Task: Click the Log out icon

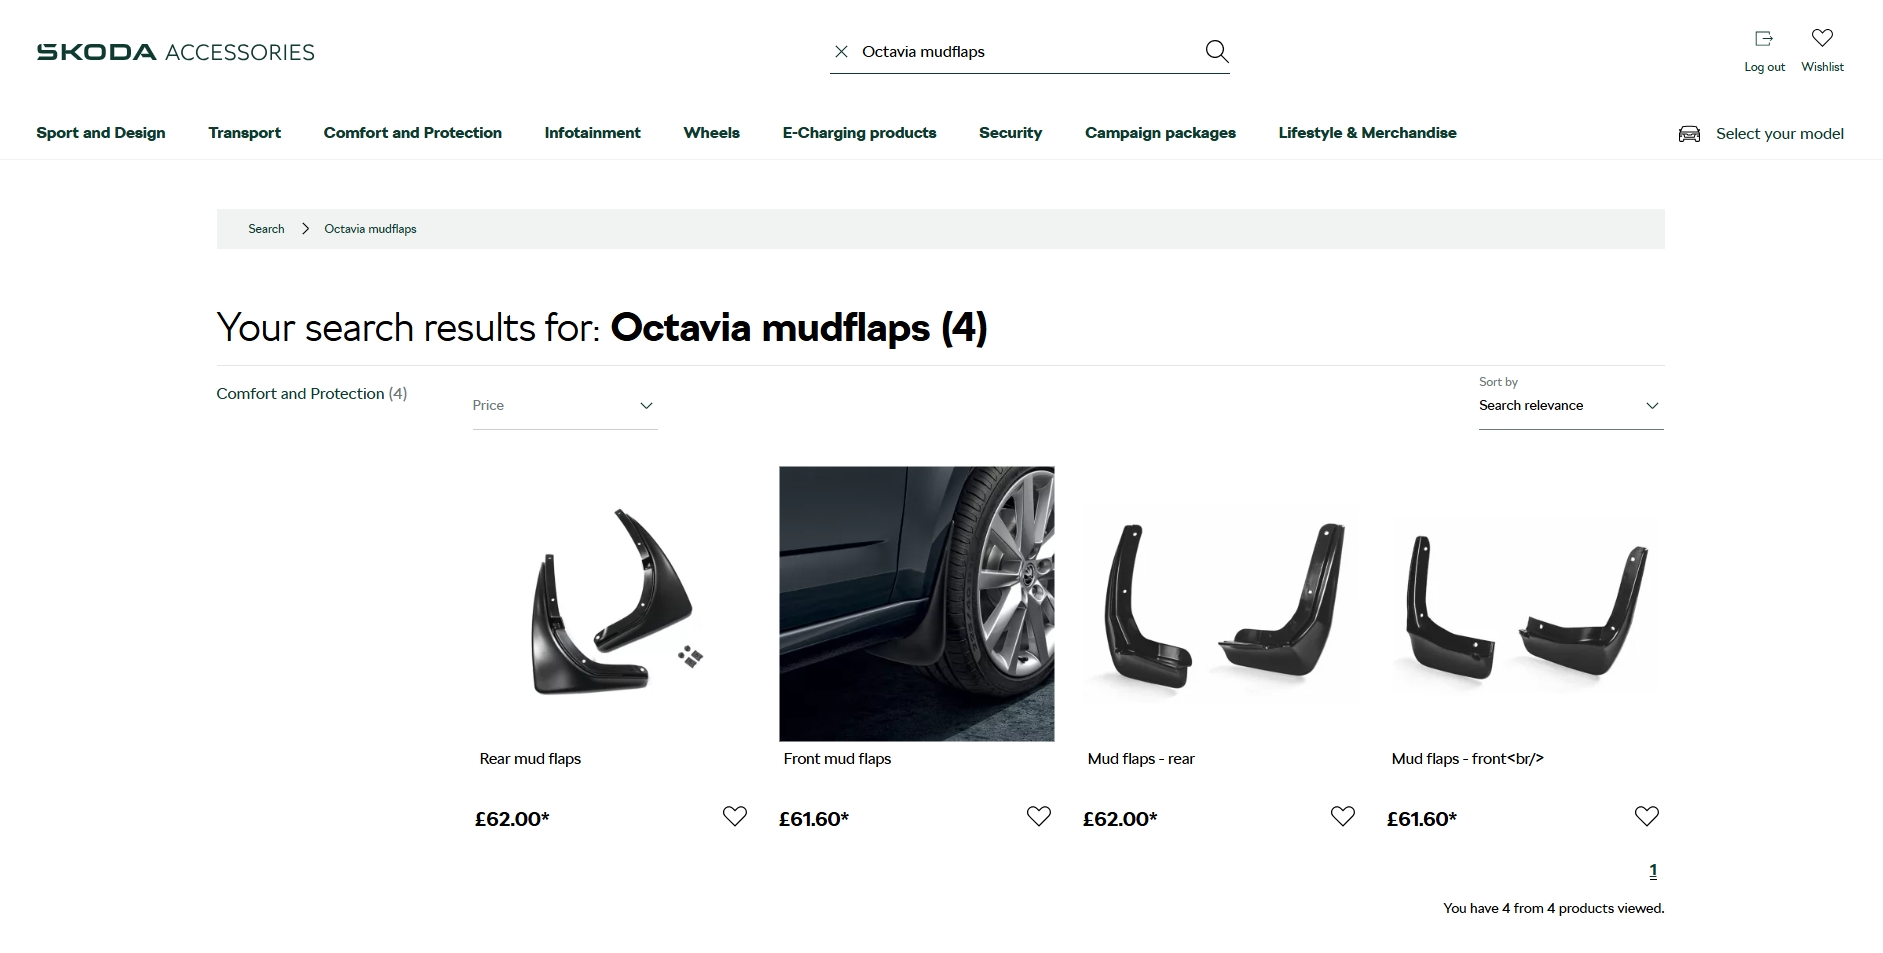Action: click(x=1764, y=39)
